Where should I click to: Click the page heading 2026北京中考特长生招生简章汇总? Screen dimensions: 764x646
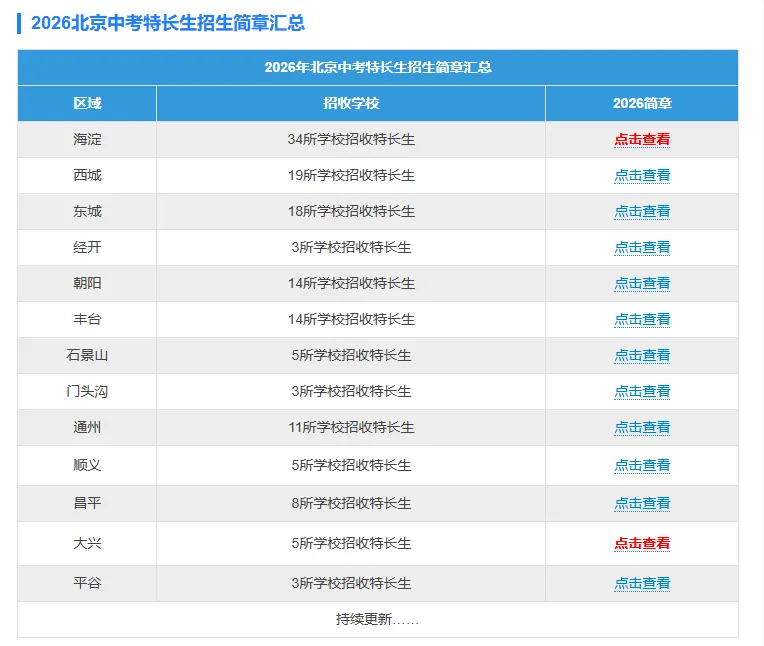coord(168,23)
